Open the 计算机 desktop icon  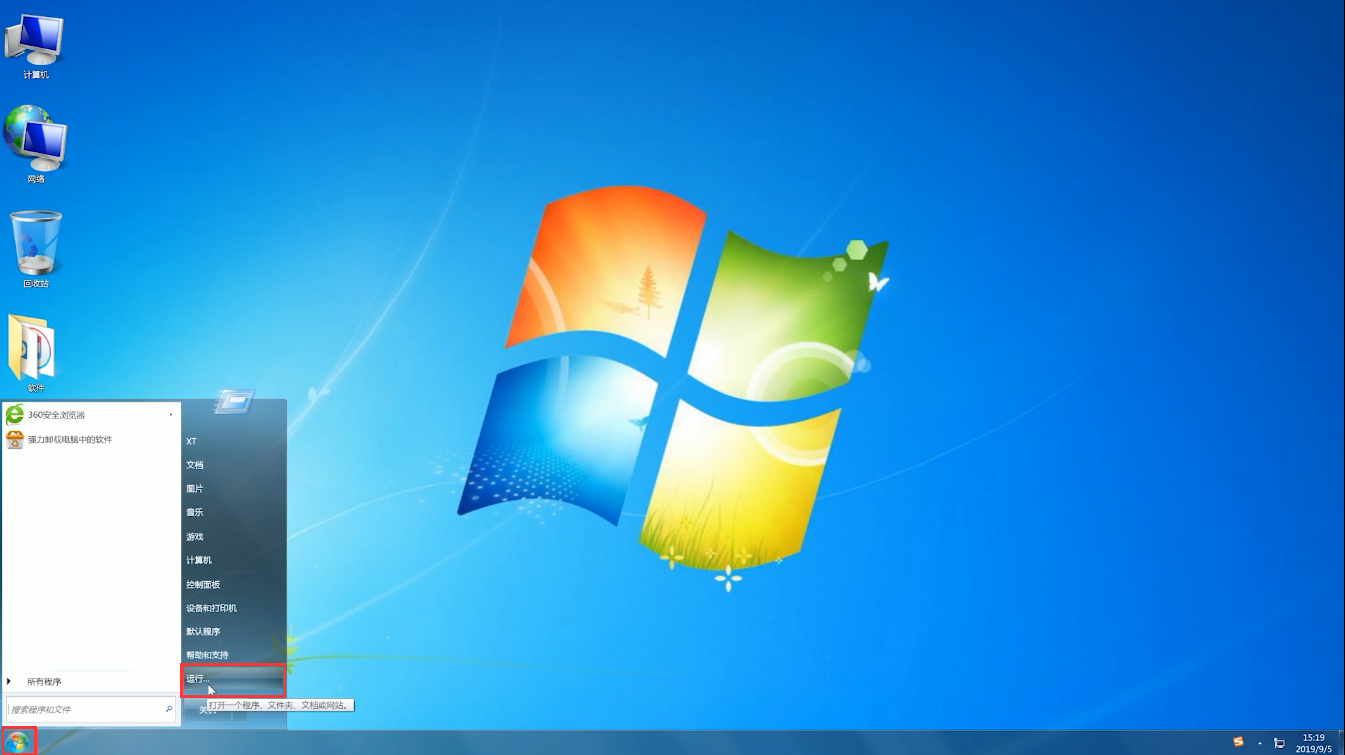tap(35, 47)
